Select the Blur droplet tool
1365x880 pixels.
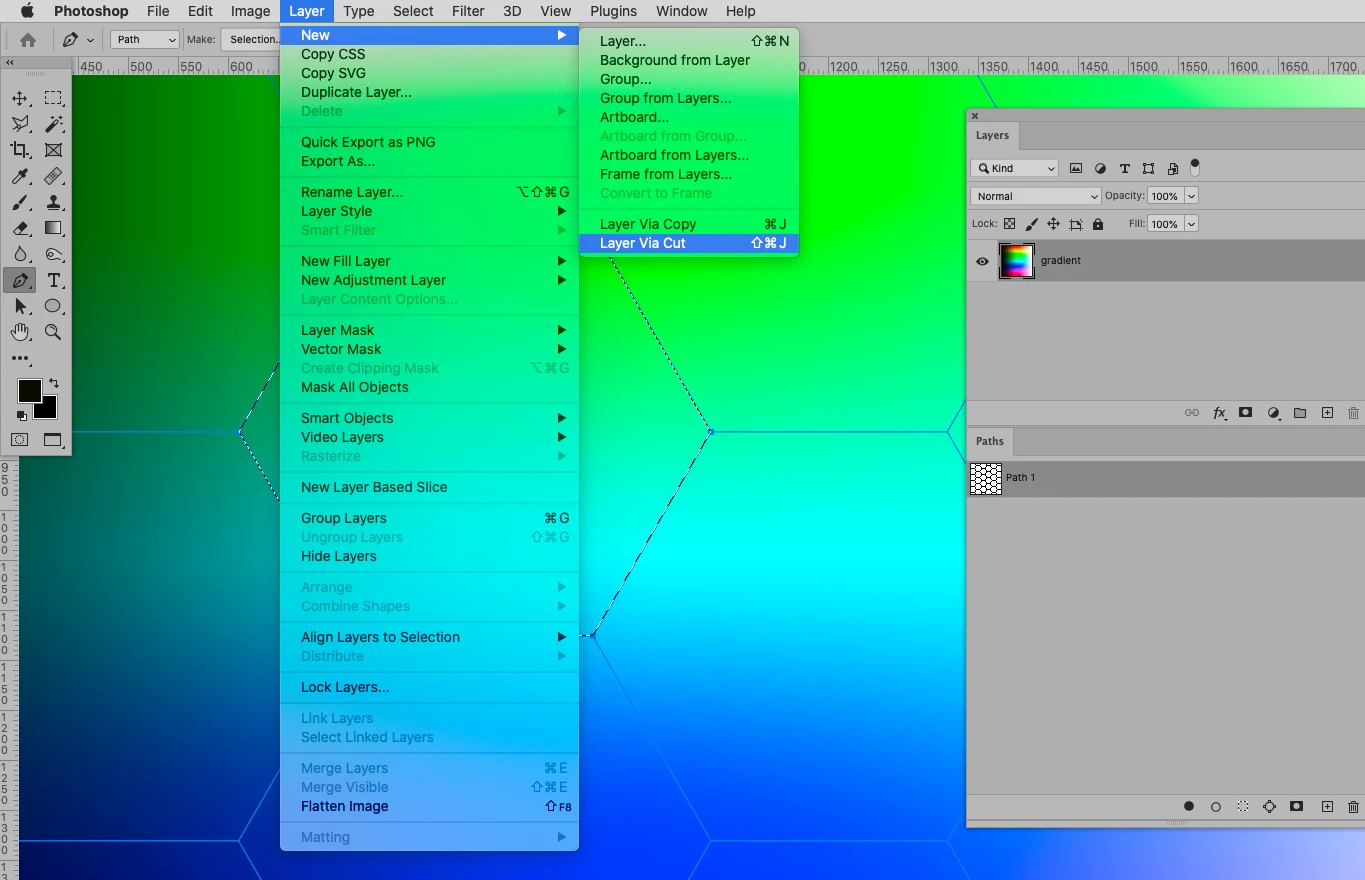click(x=20, y=254)
